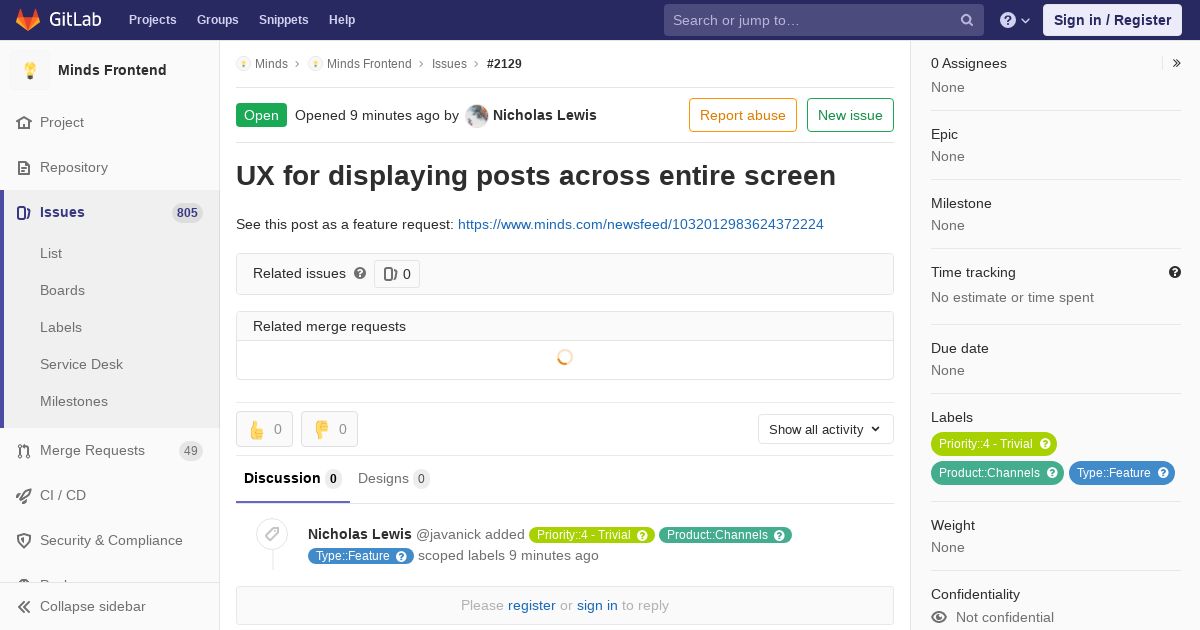Switch to the Discussion tab
Screen dimensions: 1200x630
point(293,478)
